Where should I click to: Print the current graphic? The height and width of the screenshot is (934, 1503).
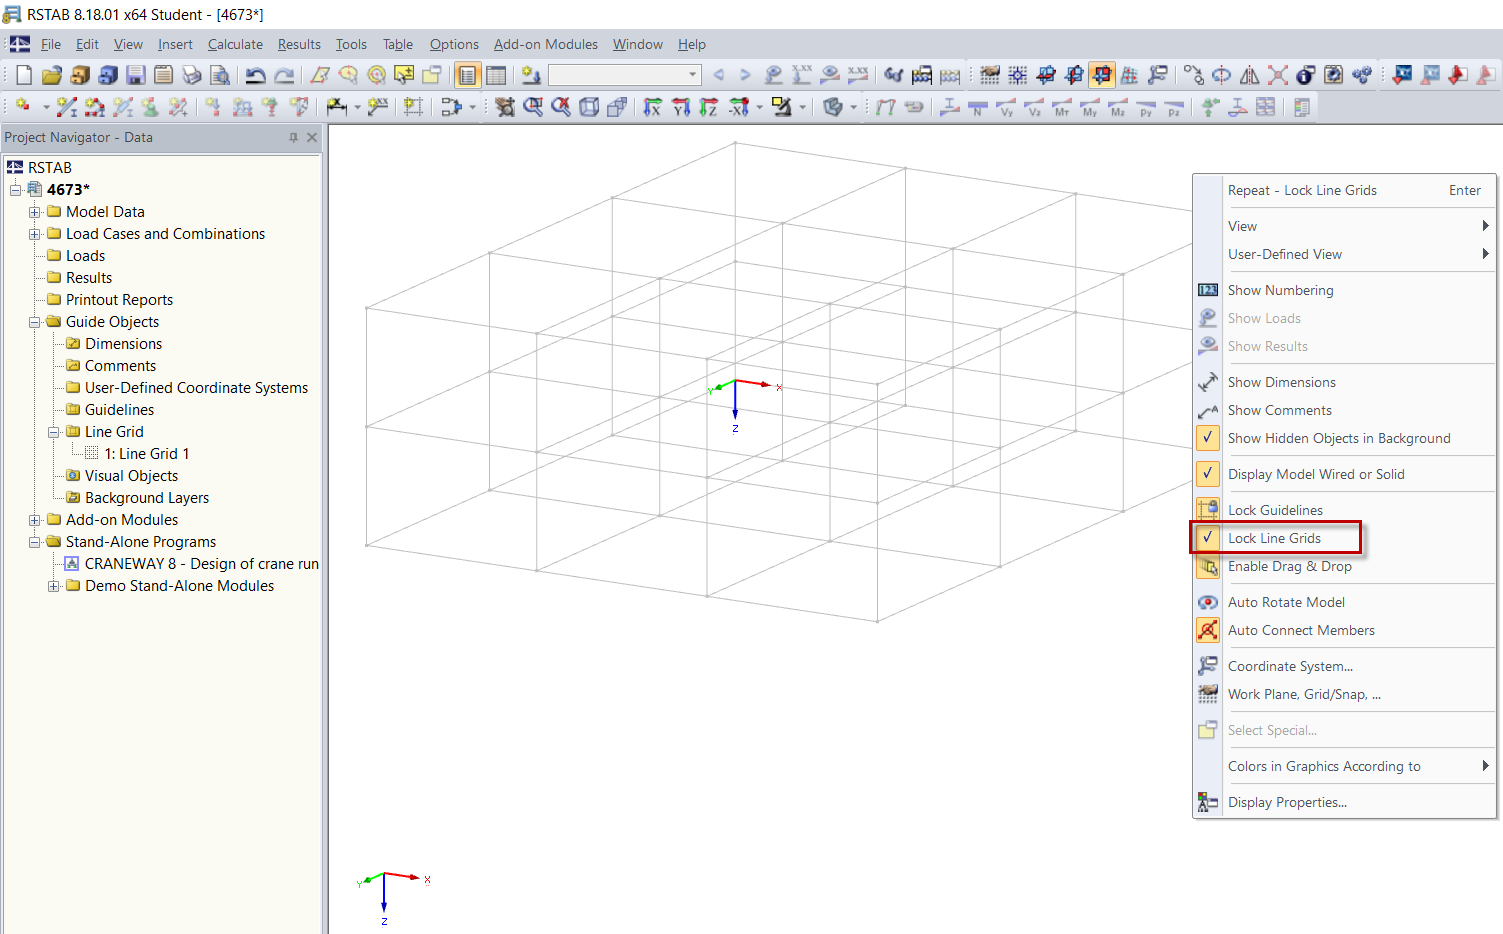[x=191, y=74]
